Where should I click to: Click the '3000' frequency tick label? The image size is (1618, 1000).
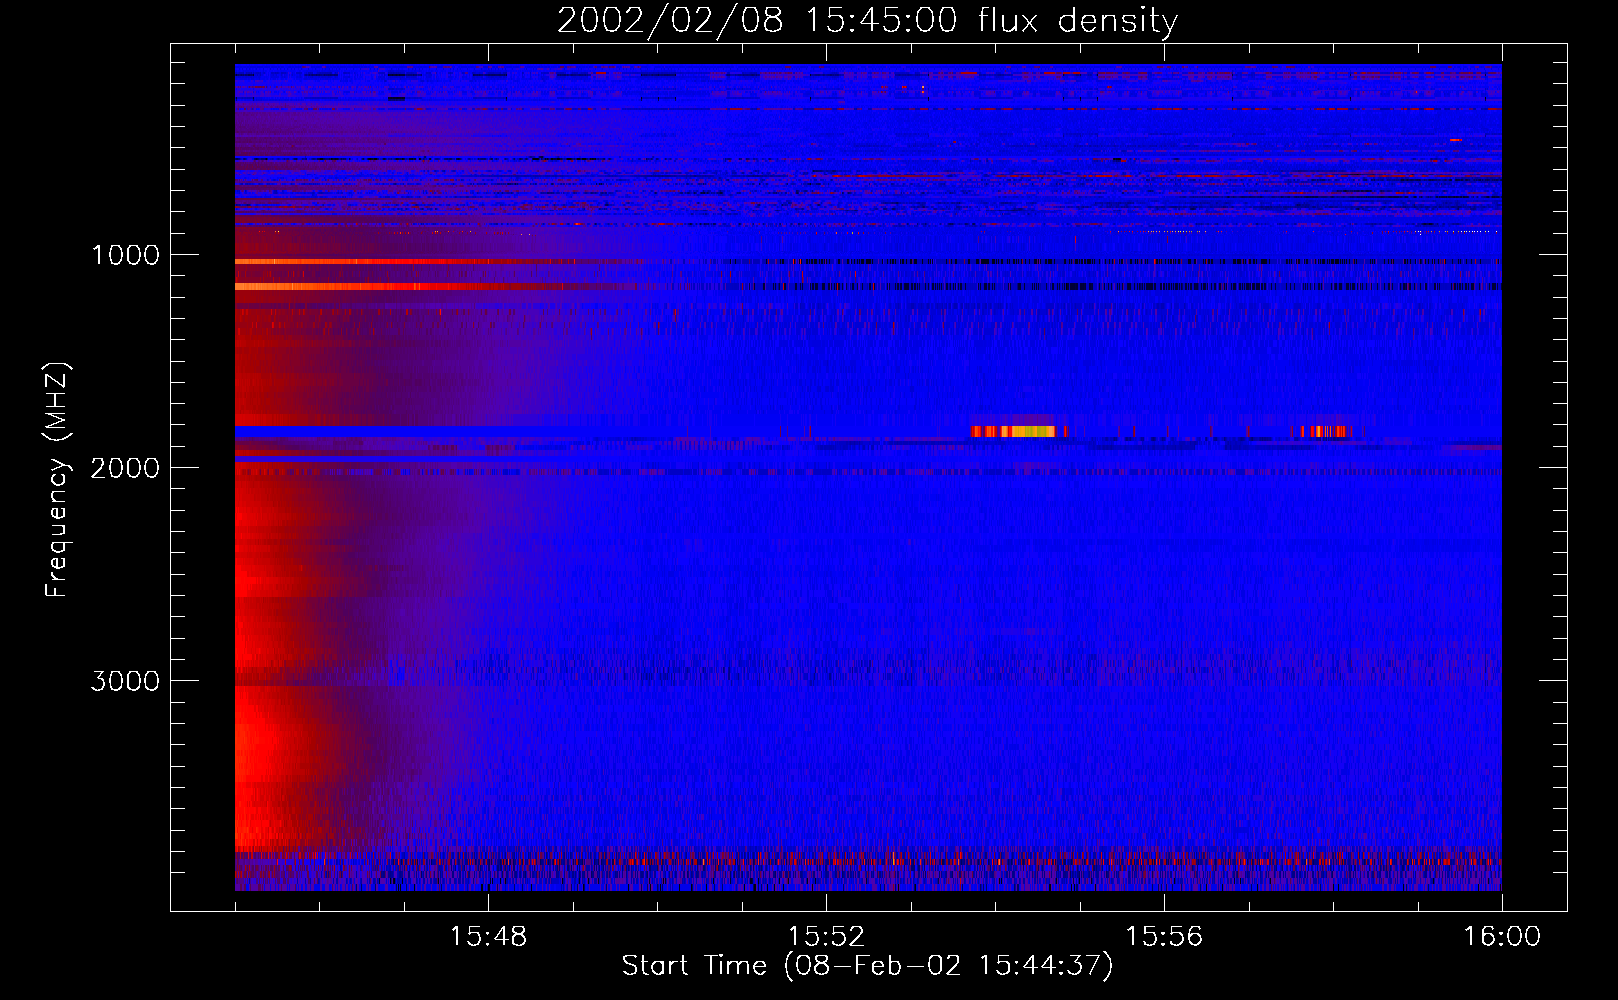125,681
